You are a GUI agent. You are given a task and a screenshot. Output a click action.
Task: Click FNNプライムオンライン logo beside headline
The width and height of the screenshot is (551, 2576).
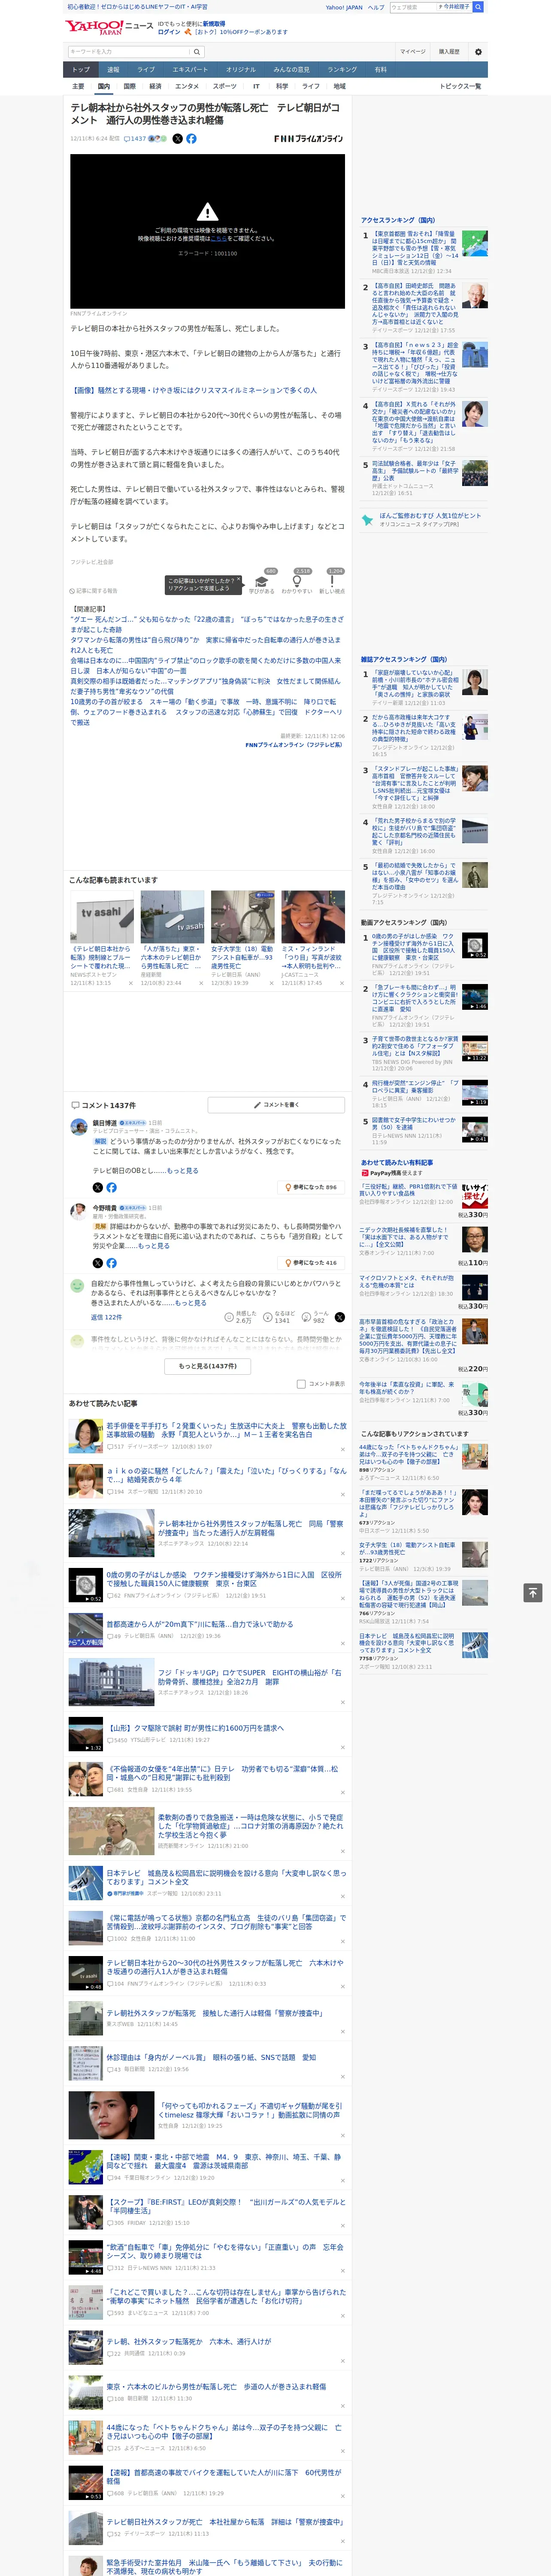coord(308,139)
